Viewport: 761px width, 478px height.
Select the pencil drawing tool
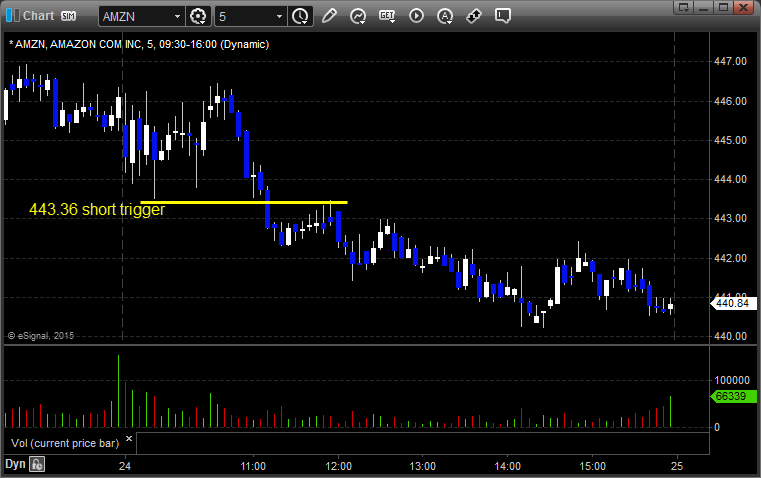tap(329, 16)
